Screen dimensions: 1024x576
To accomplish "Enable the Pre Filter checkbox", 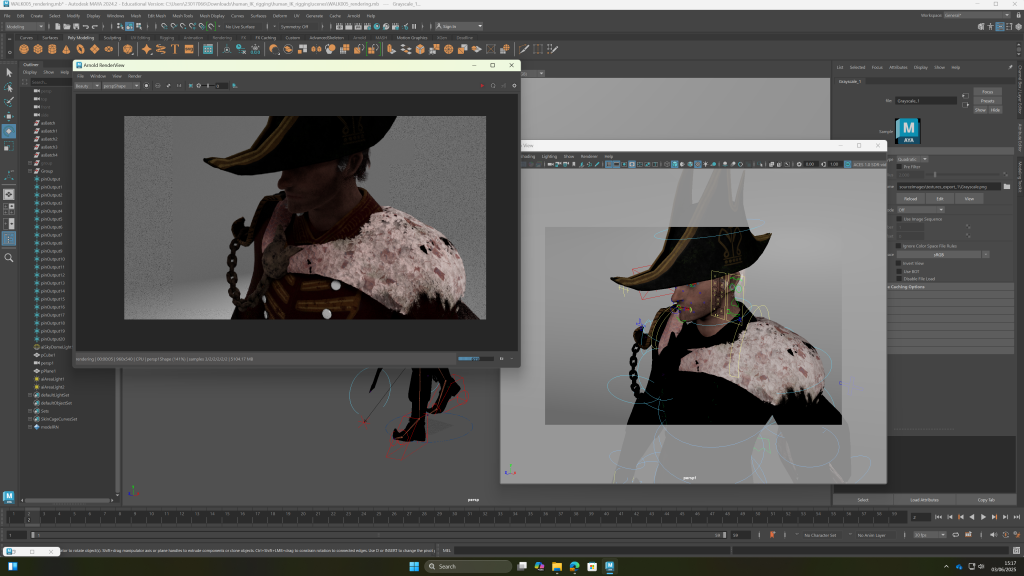I will click(899, 167).
